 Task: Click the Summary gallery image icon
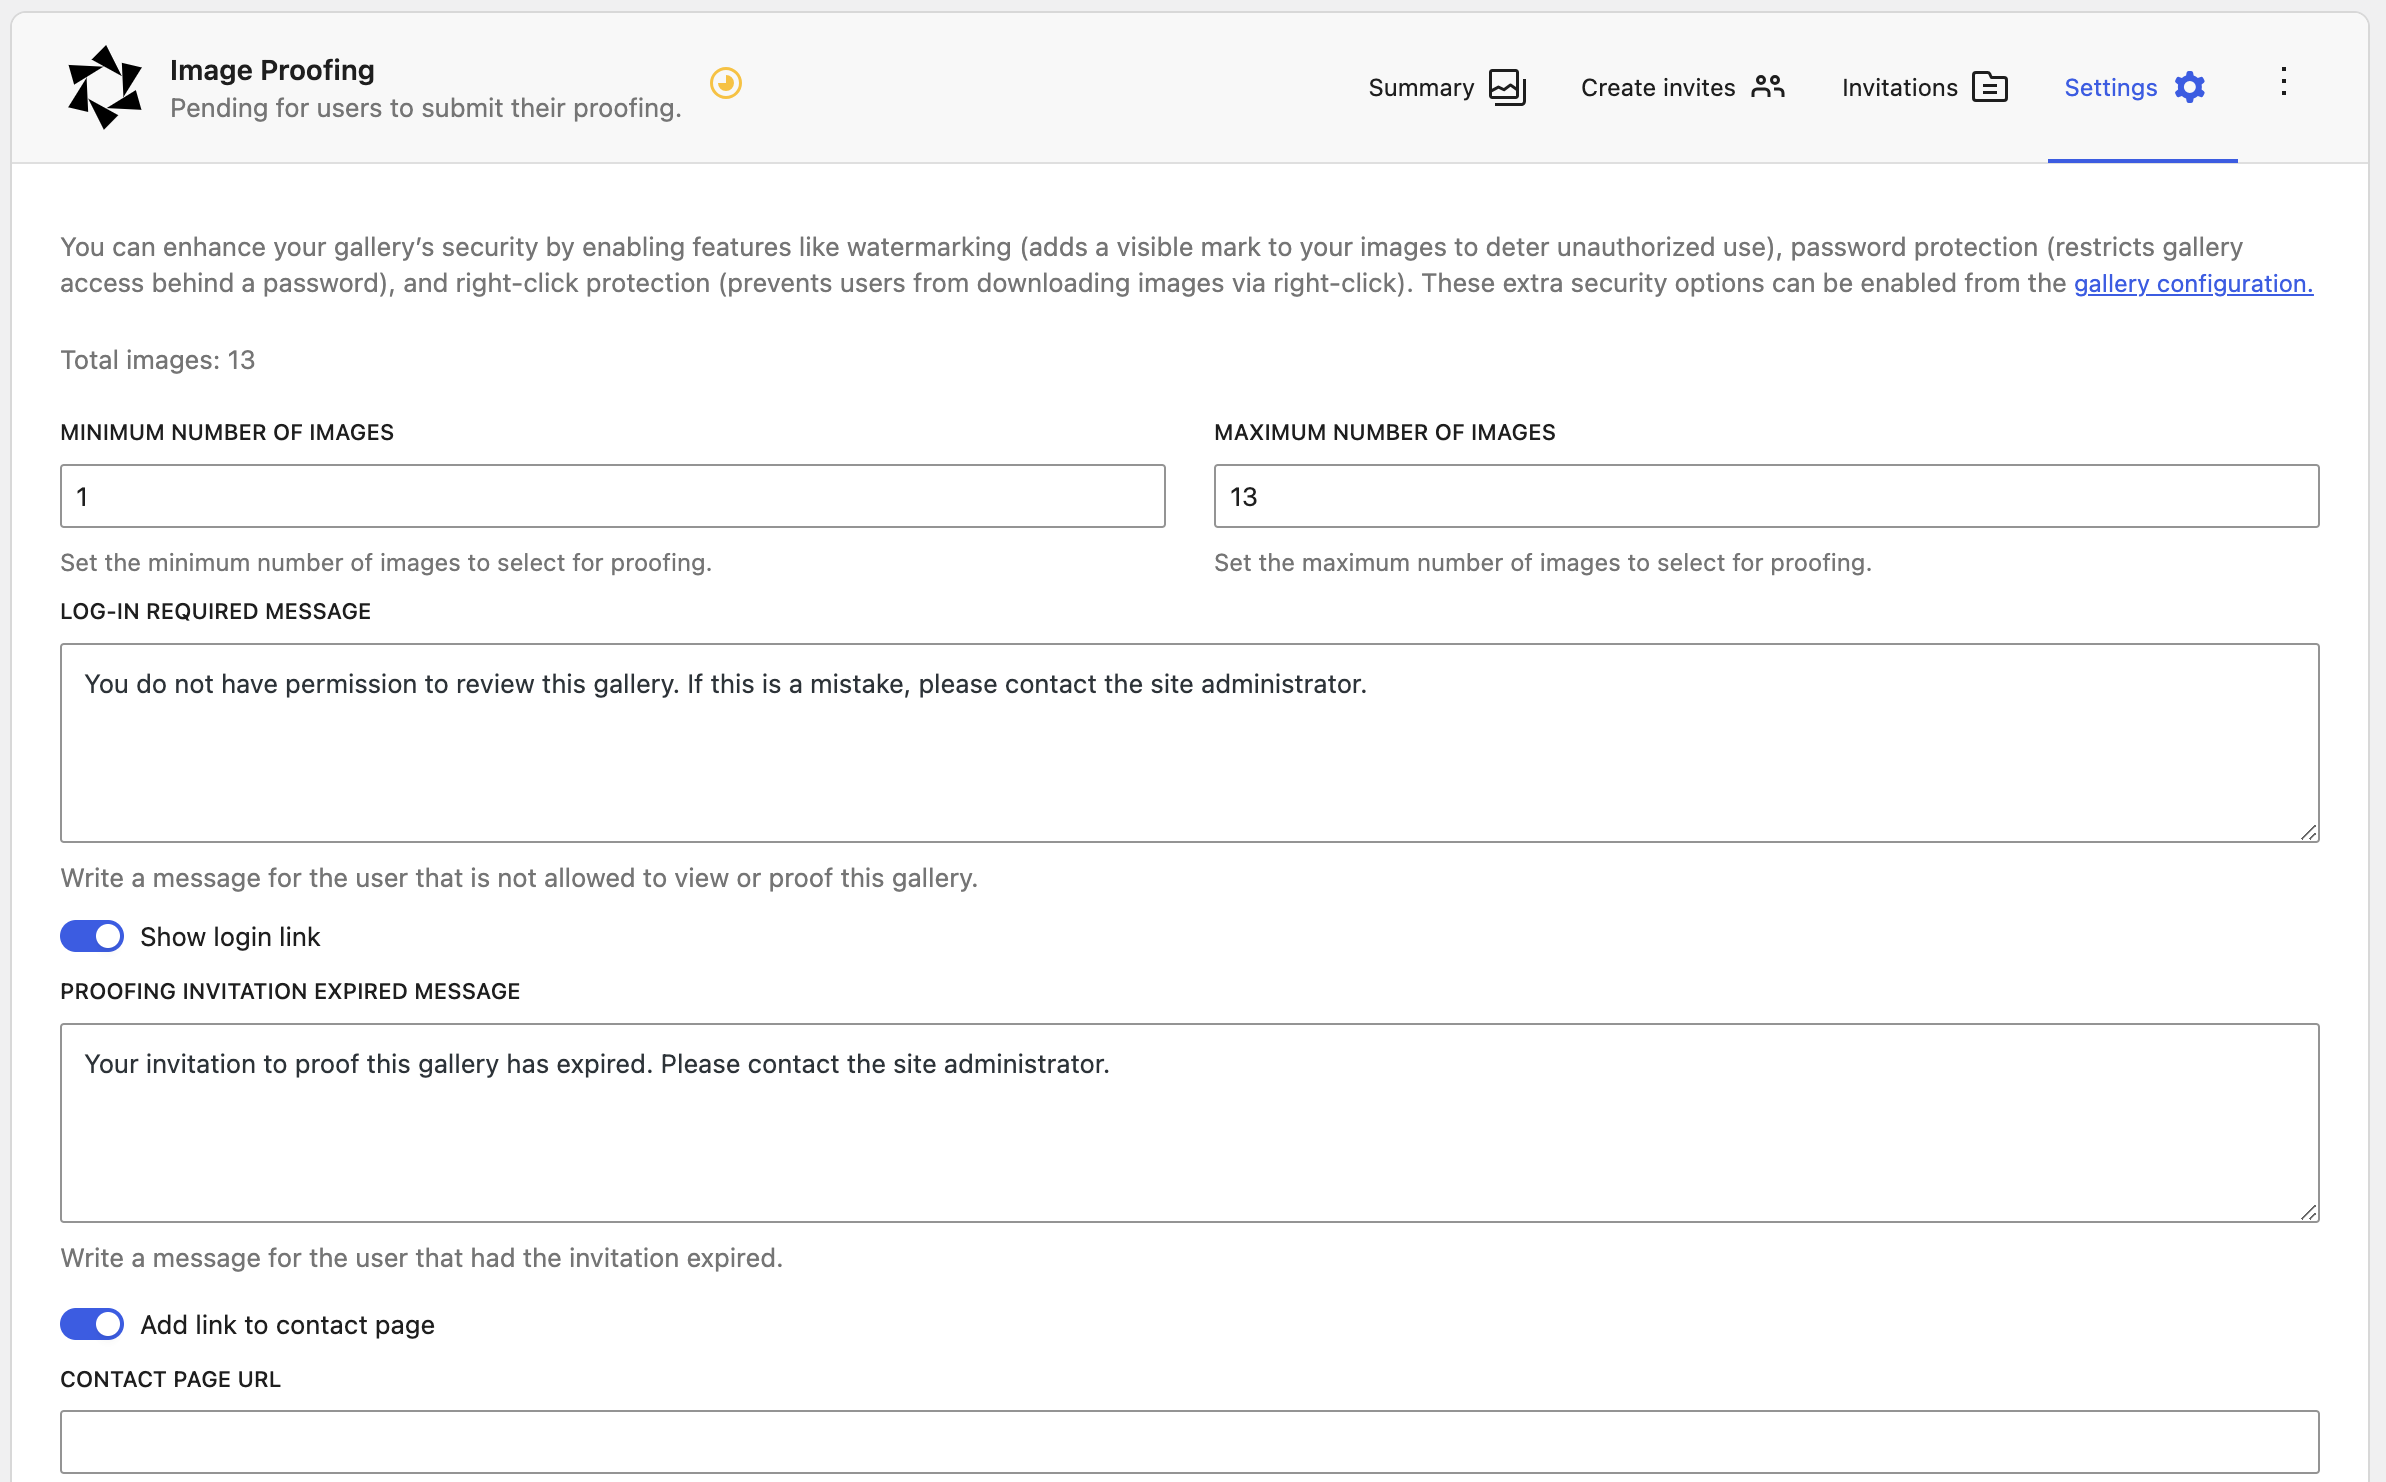pos(1509,87)
